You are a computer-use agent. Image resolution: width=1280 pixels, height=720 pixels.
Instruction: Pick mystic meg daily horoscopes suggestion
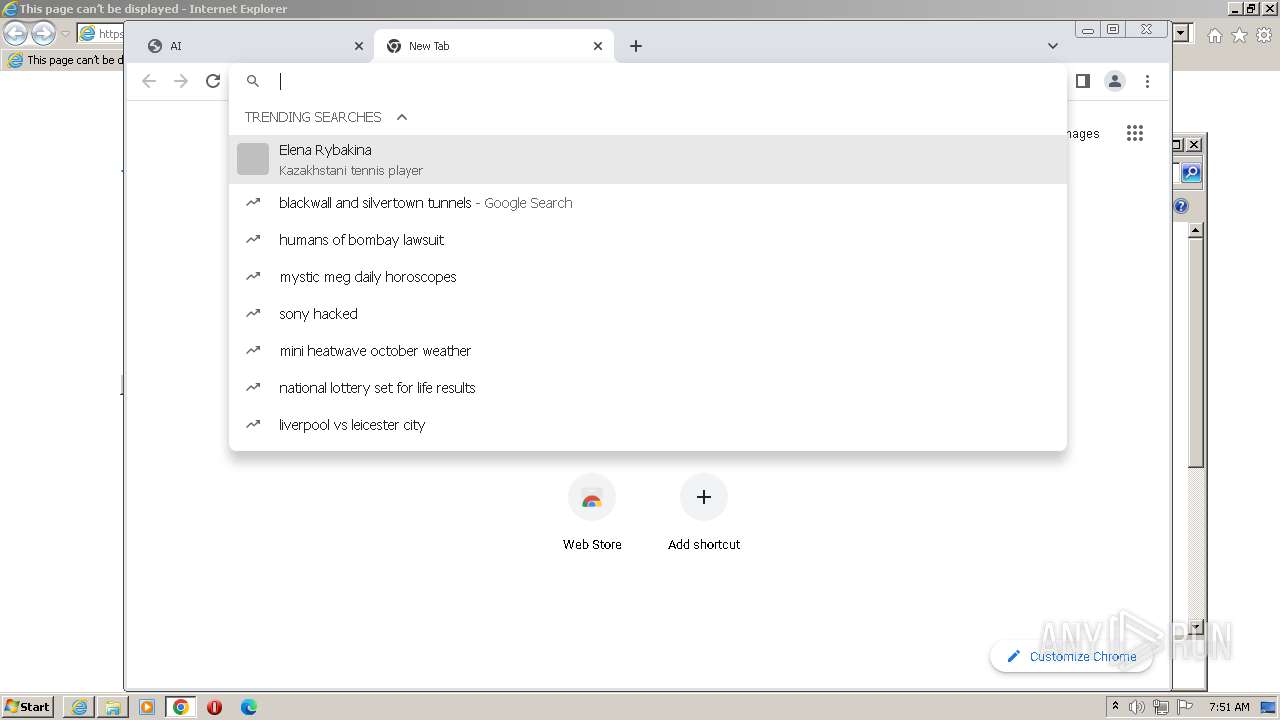[648, 277]
